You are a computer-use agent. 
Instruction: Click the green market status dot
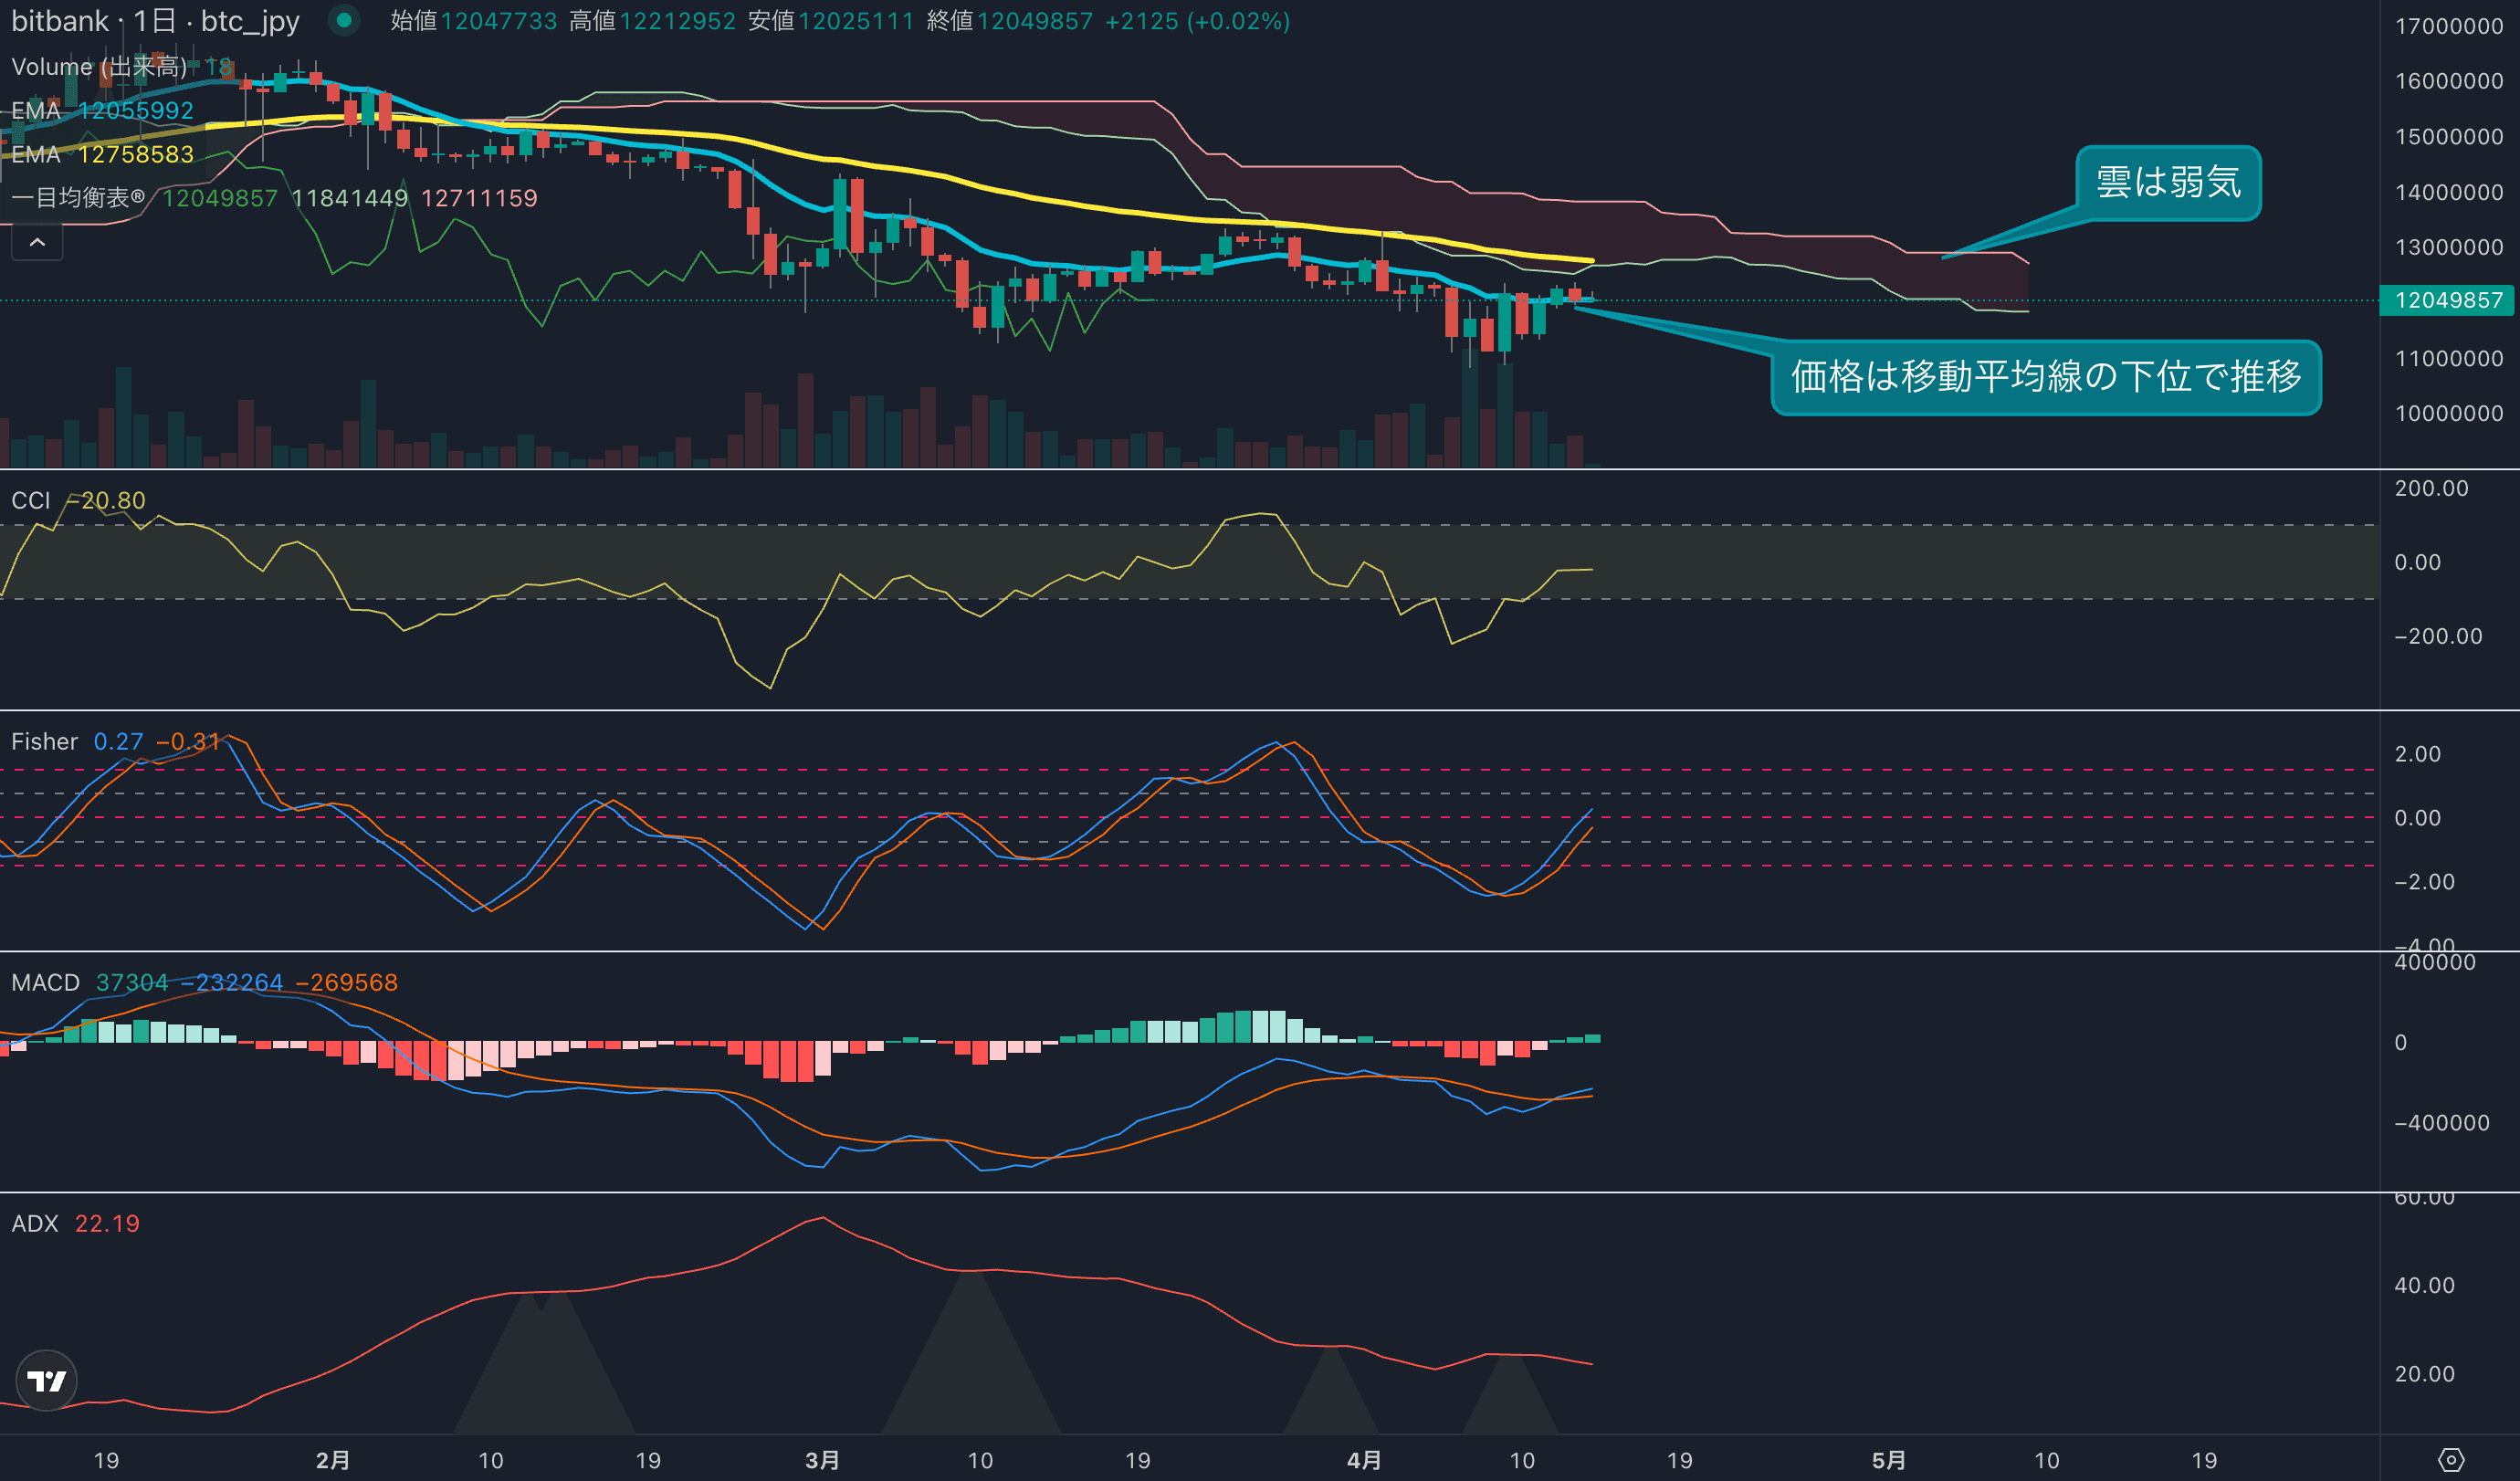tap(344, 20)
